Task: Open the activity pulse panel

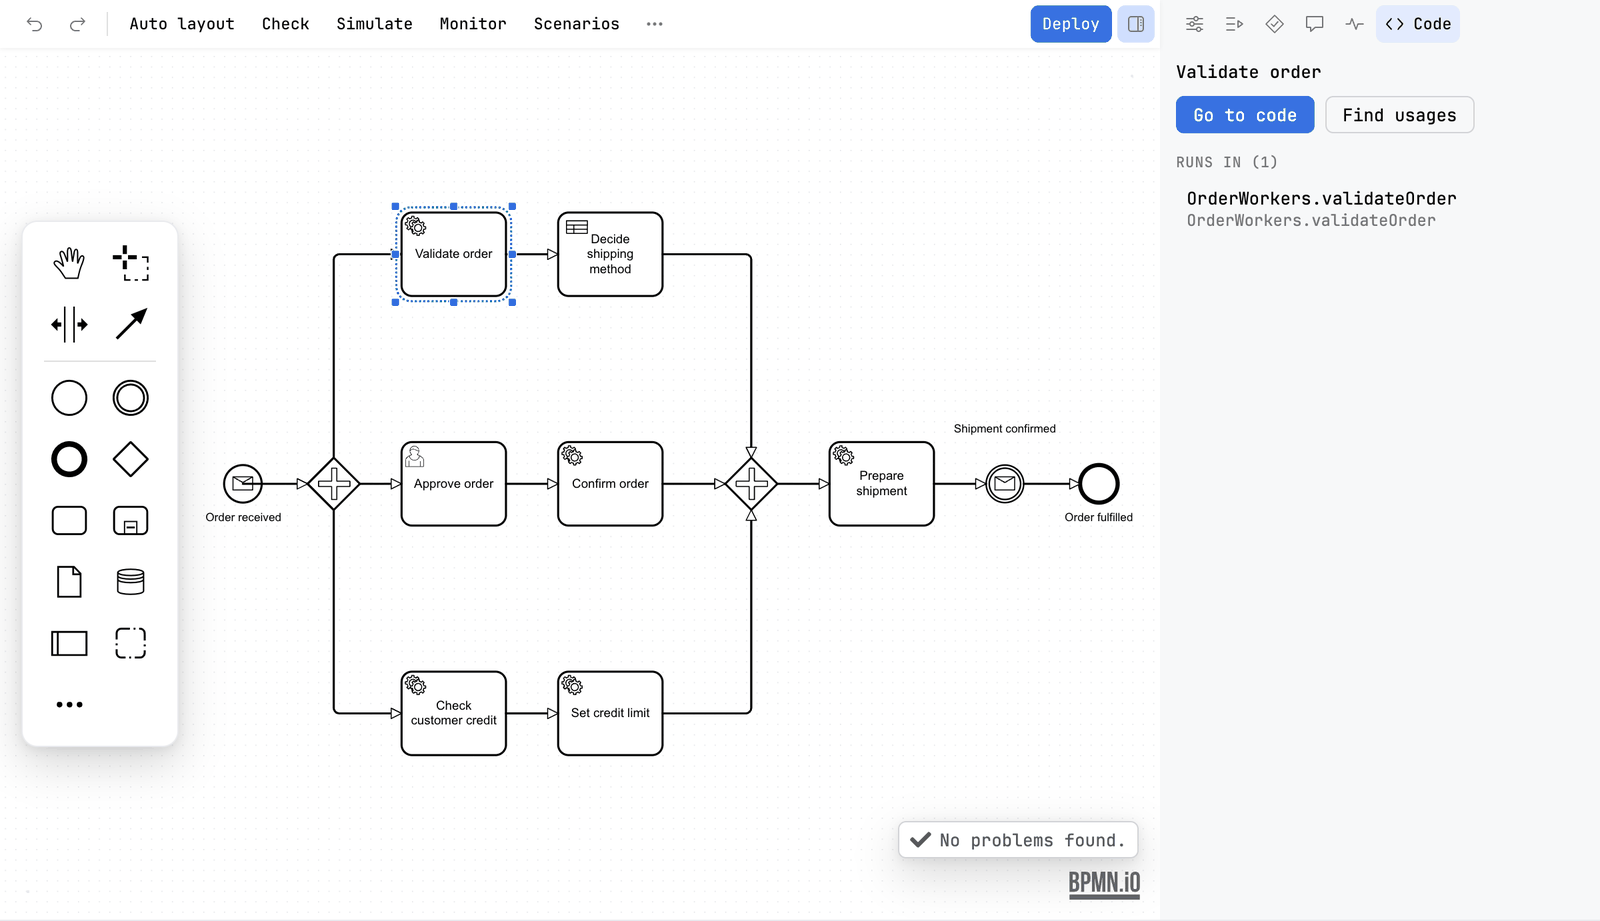Action: 1355,24
